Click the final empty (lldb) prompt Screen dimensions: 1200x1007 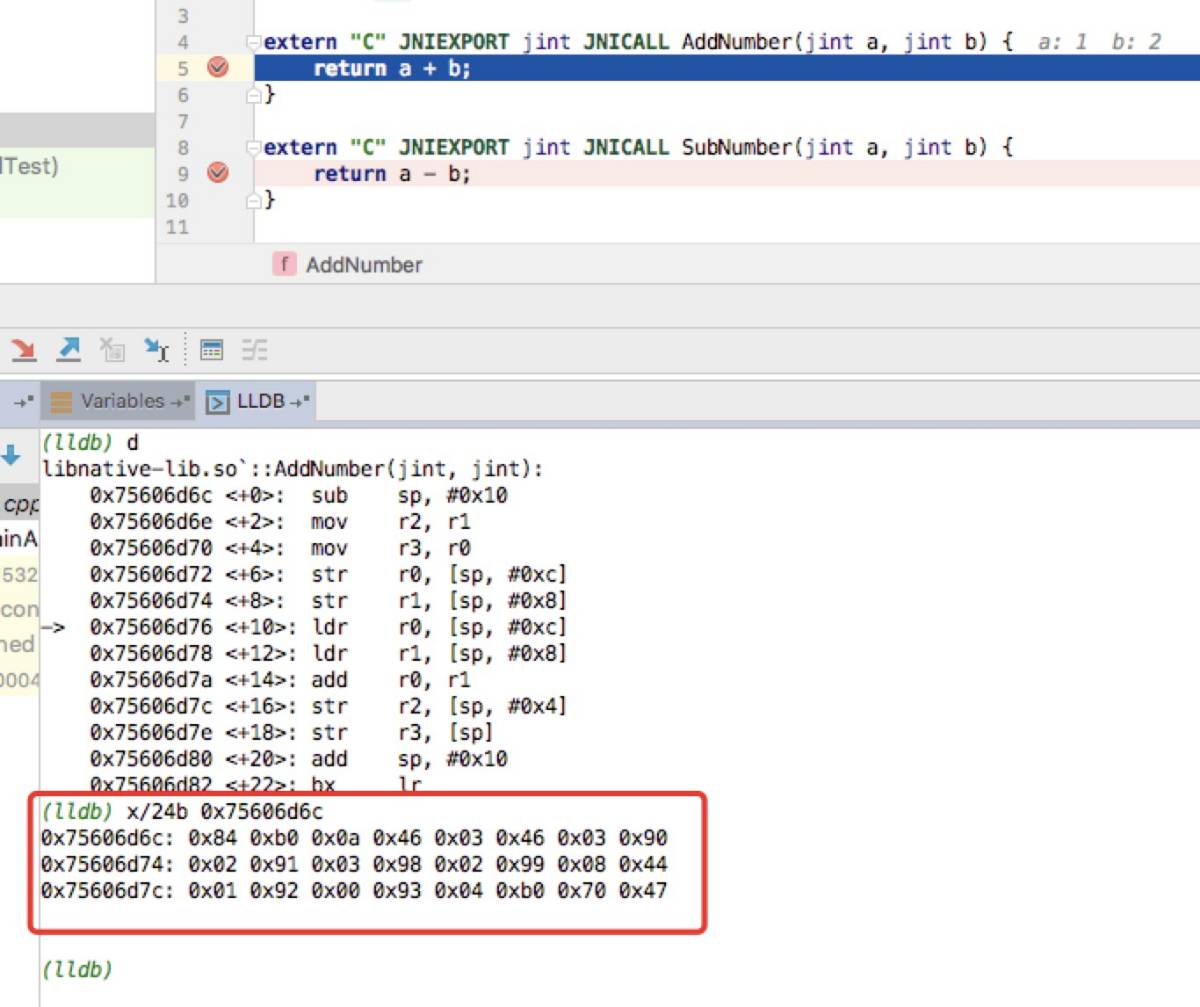pos(77,969)
